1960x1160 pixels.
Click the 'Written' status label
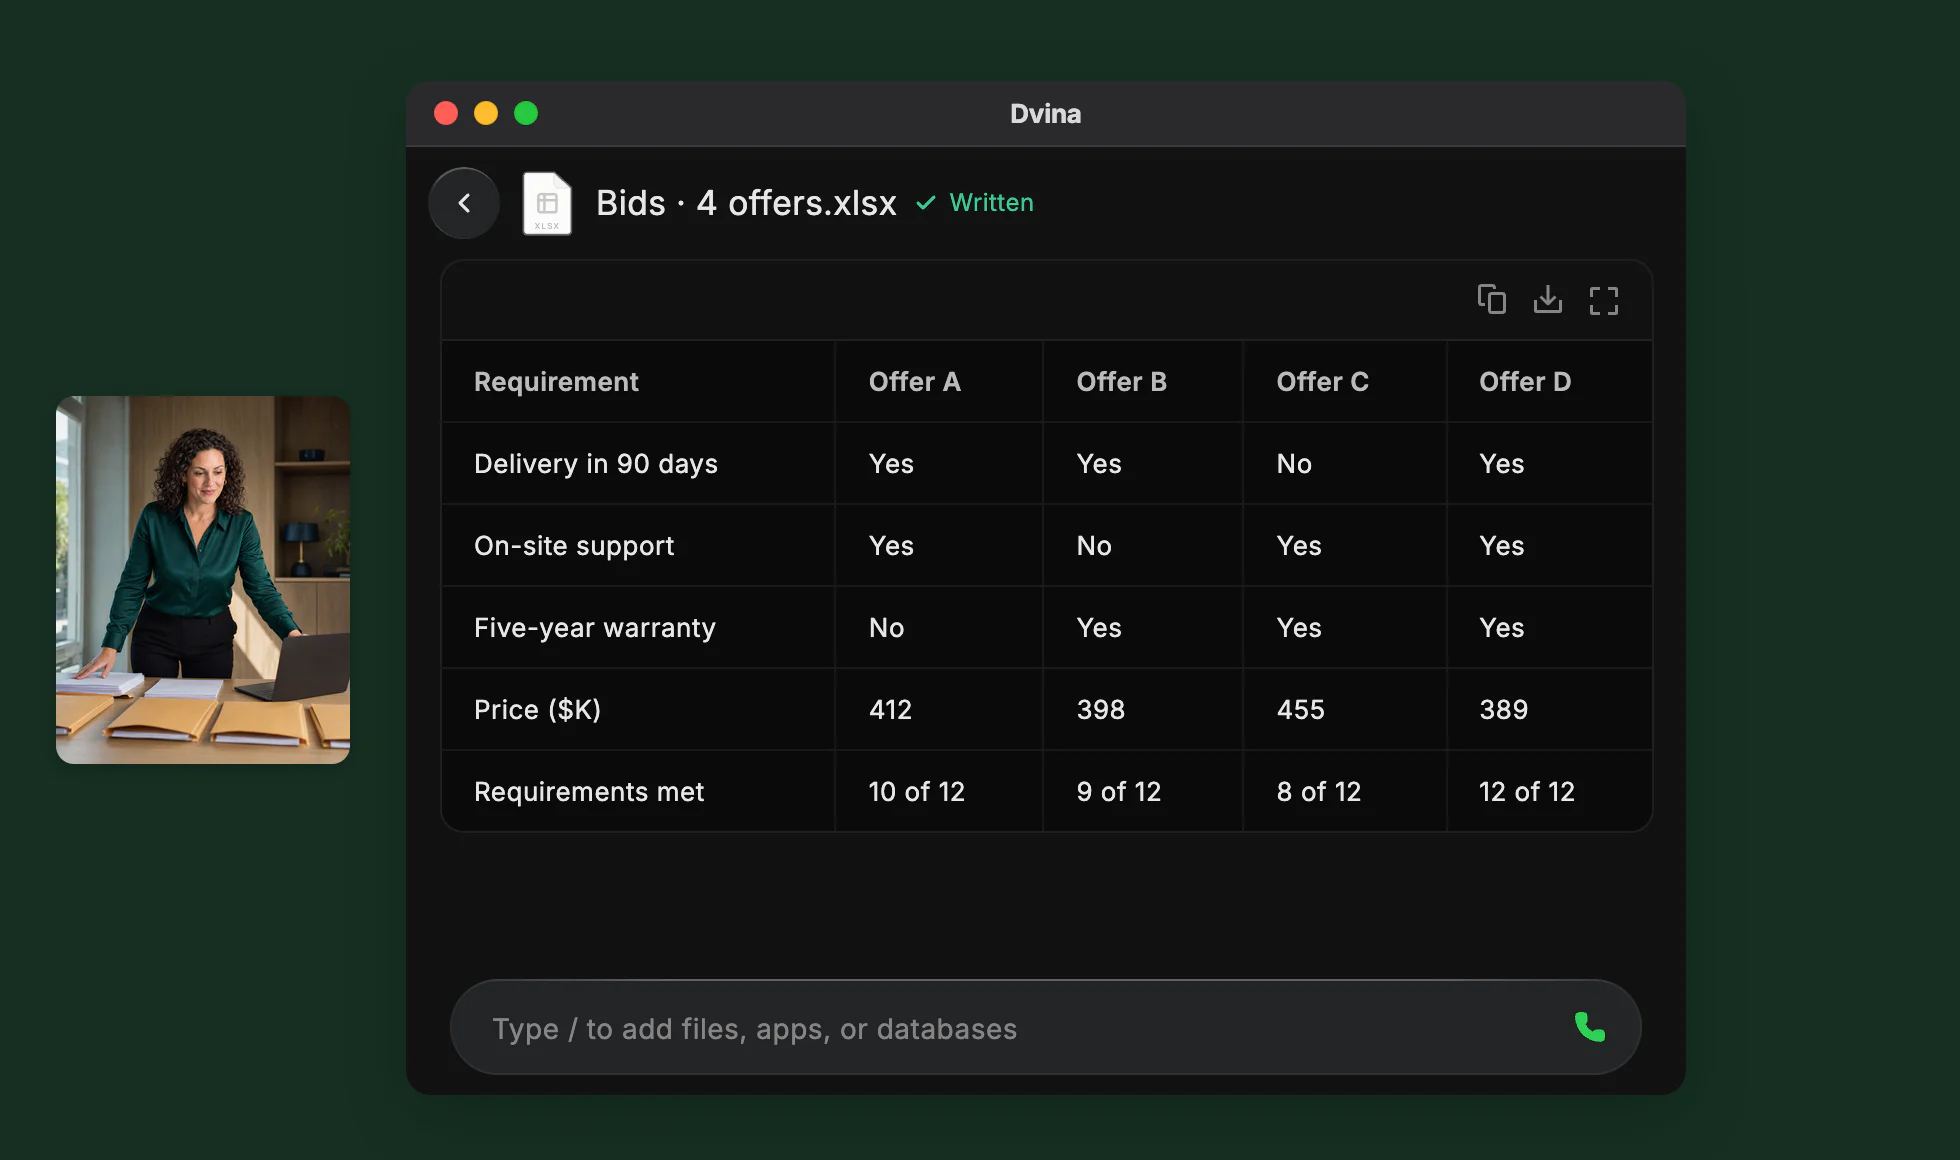click(x=991, y=203)
